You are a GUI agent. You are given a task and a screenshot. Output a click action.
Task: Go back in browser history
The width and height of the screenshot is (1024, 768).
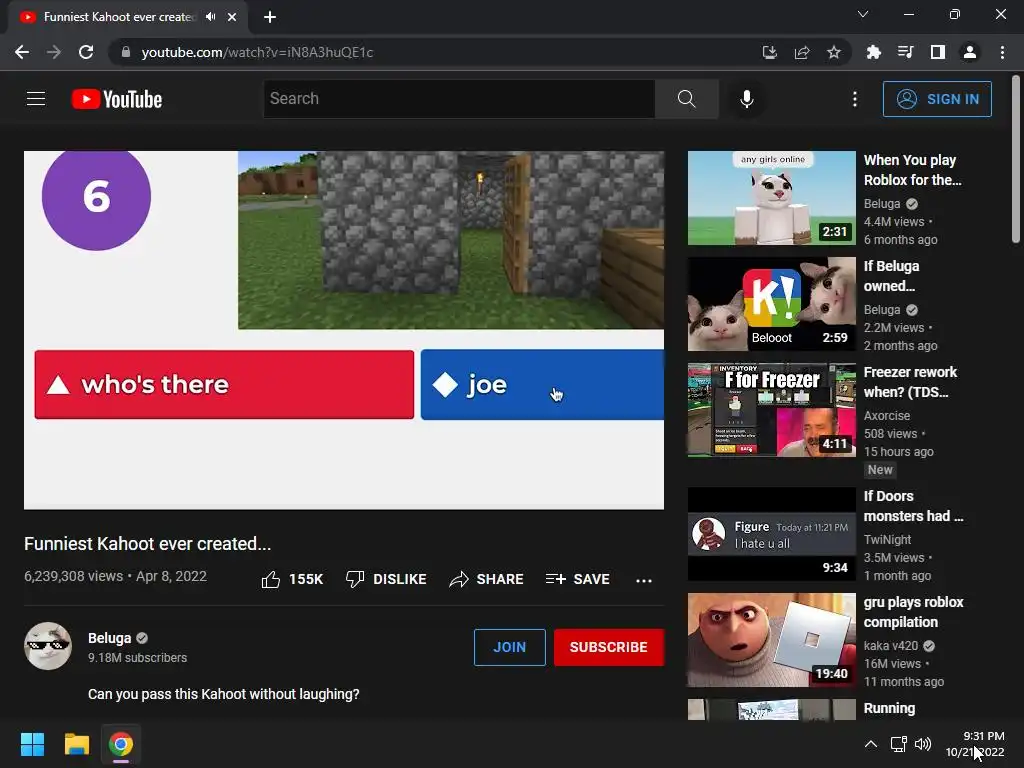(22, 52)
